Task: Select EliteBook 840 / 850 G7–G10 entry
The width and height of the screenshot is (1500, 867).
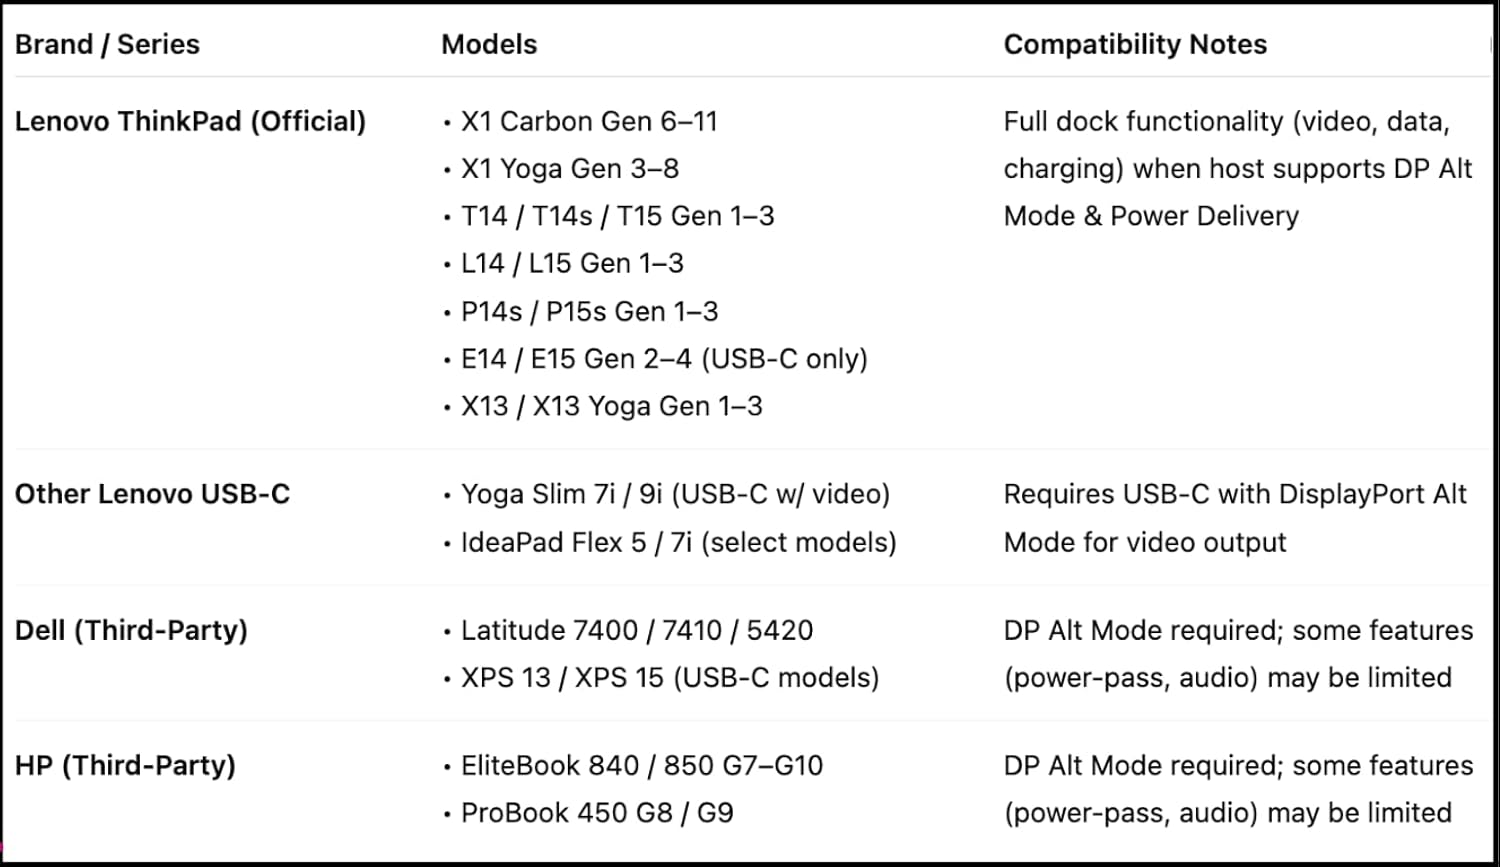Action: [x=641, y=766]
